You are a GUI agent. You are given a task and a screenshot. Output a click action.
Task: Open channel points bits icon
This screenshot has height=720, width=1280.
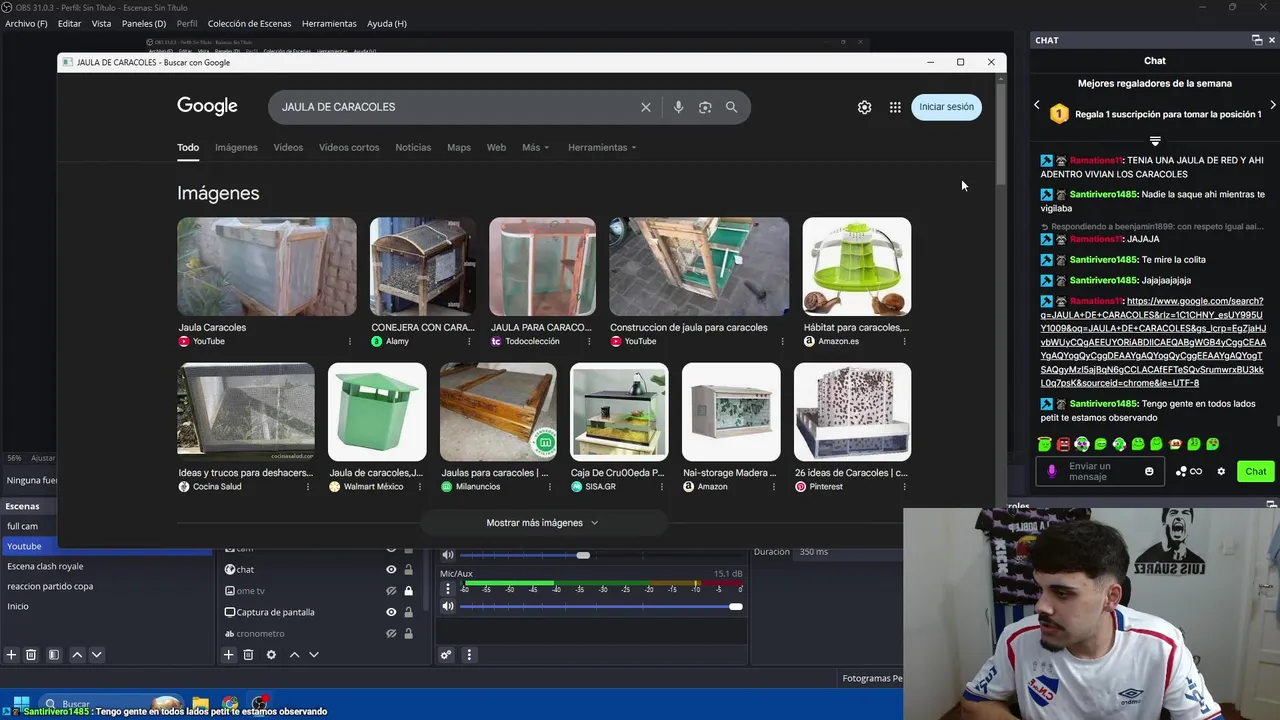(1189, 471)
